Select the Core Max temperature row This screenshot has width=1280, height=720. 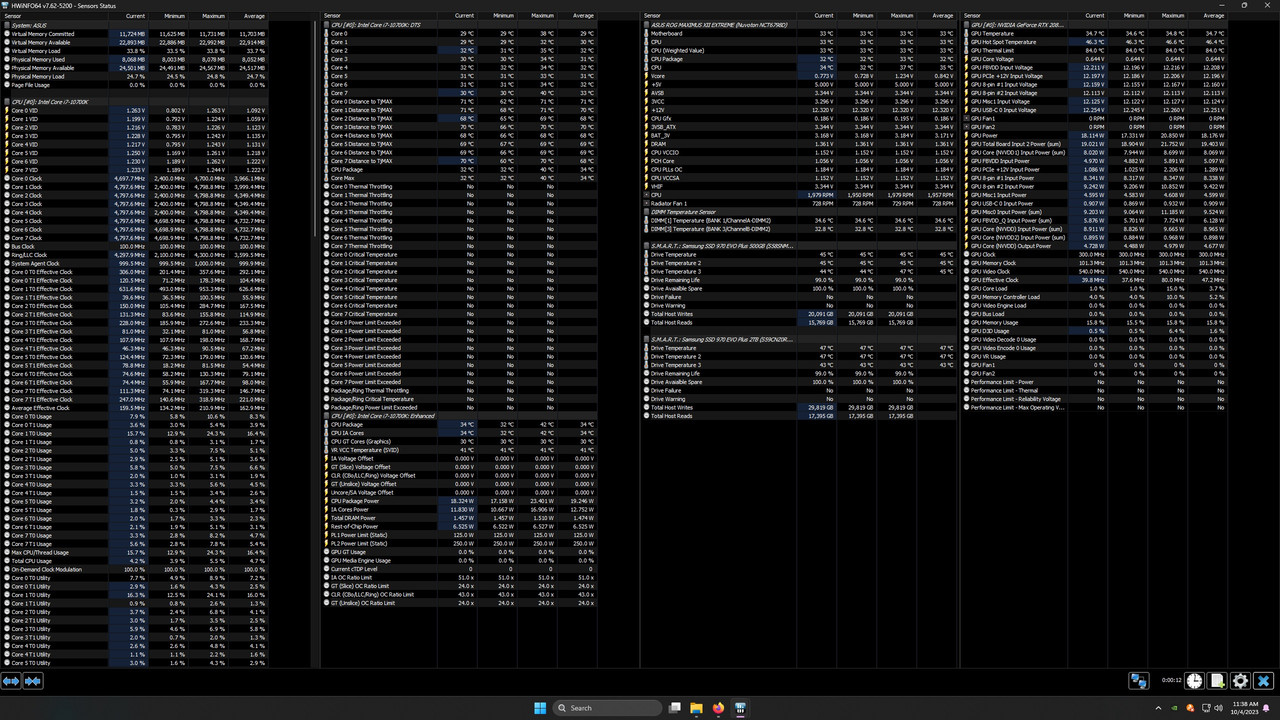[x=459, y=178]
